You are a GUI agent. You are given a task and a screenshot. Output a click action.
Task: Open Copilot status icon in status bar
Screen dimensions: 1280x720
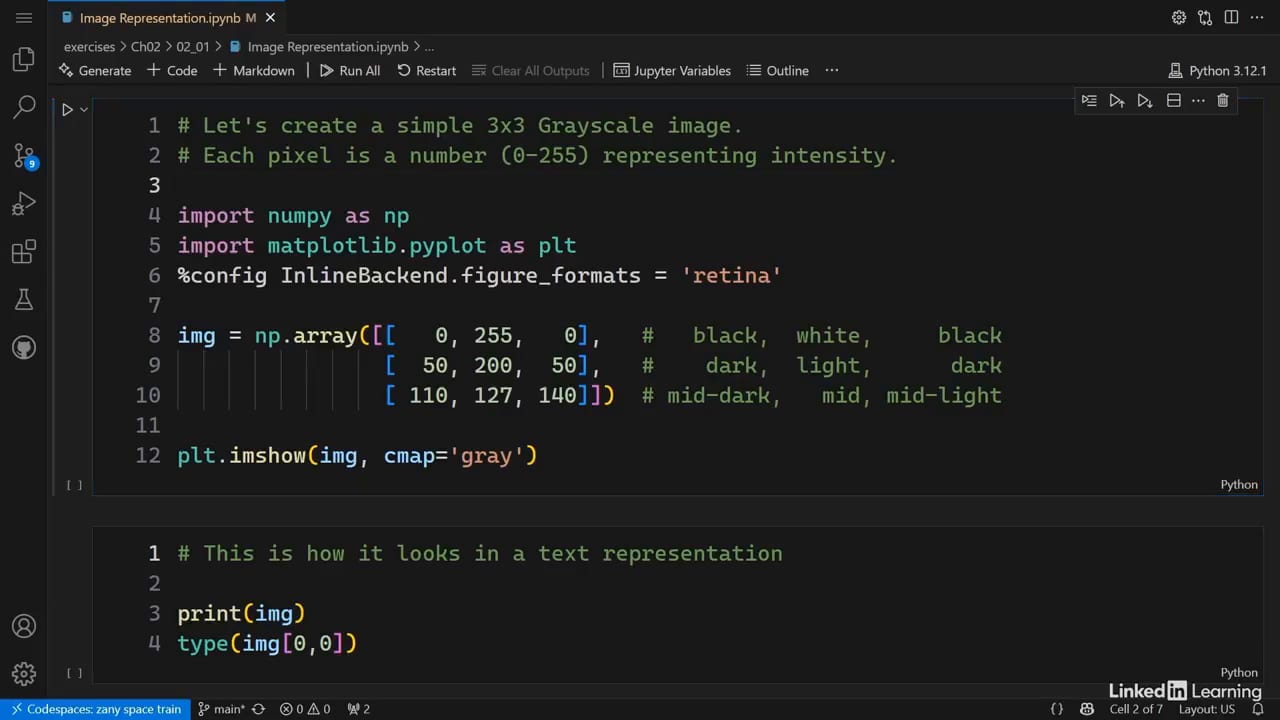click(x=1087, y=709)
